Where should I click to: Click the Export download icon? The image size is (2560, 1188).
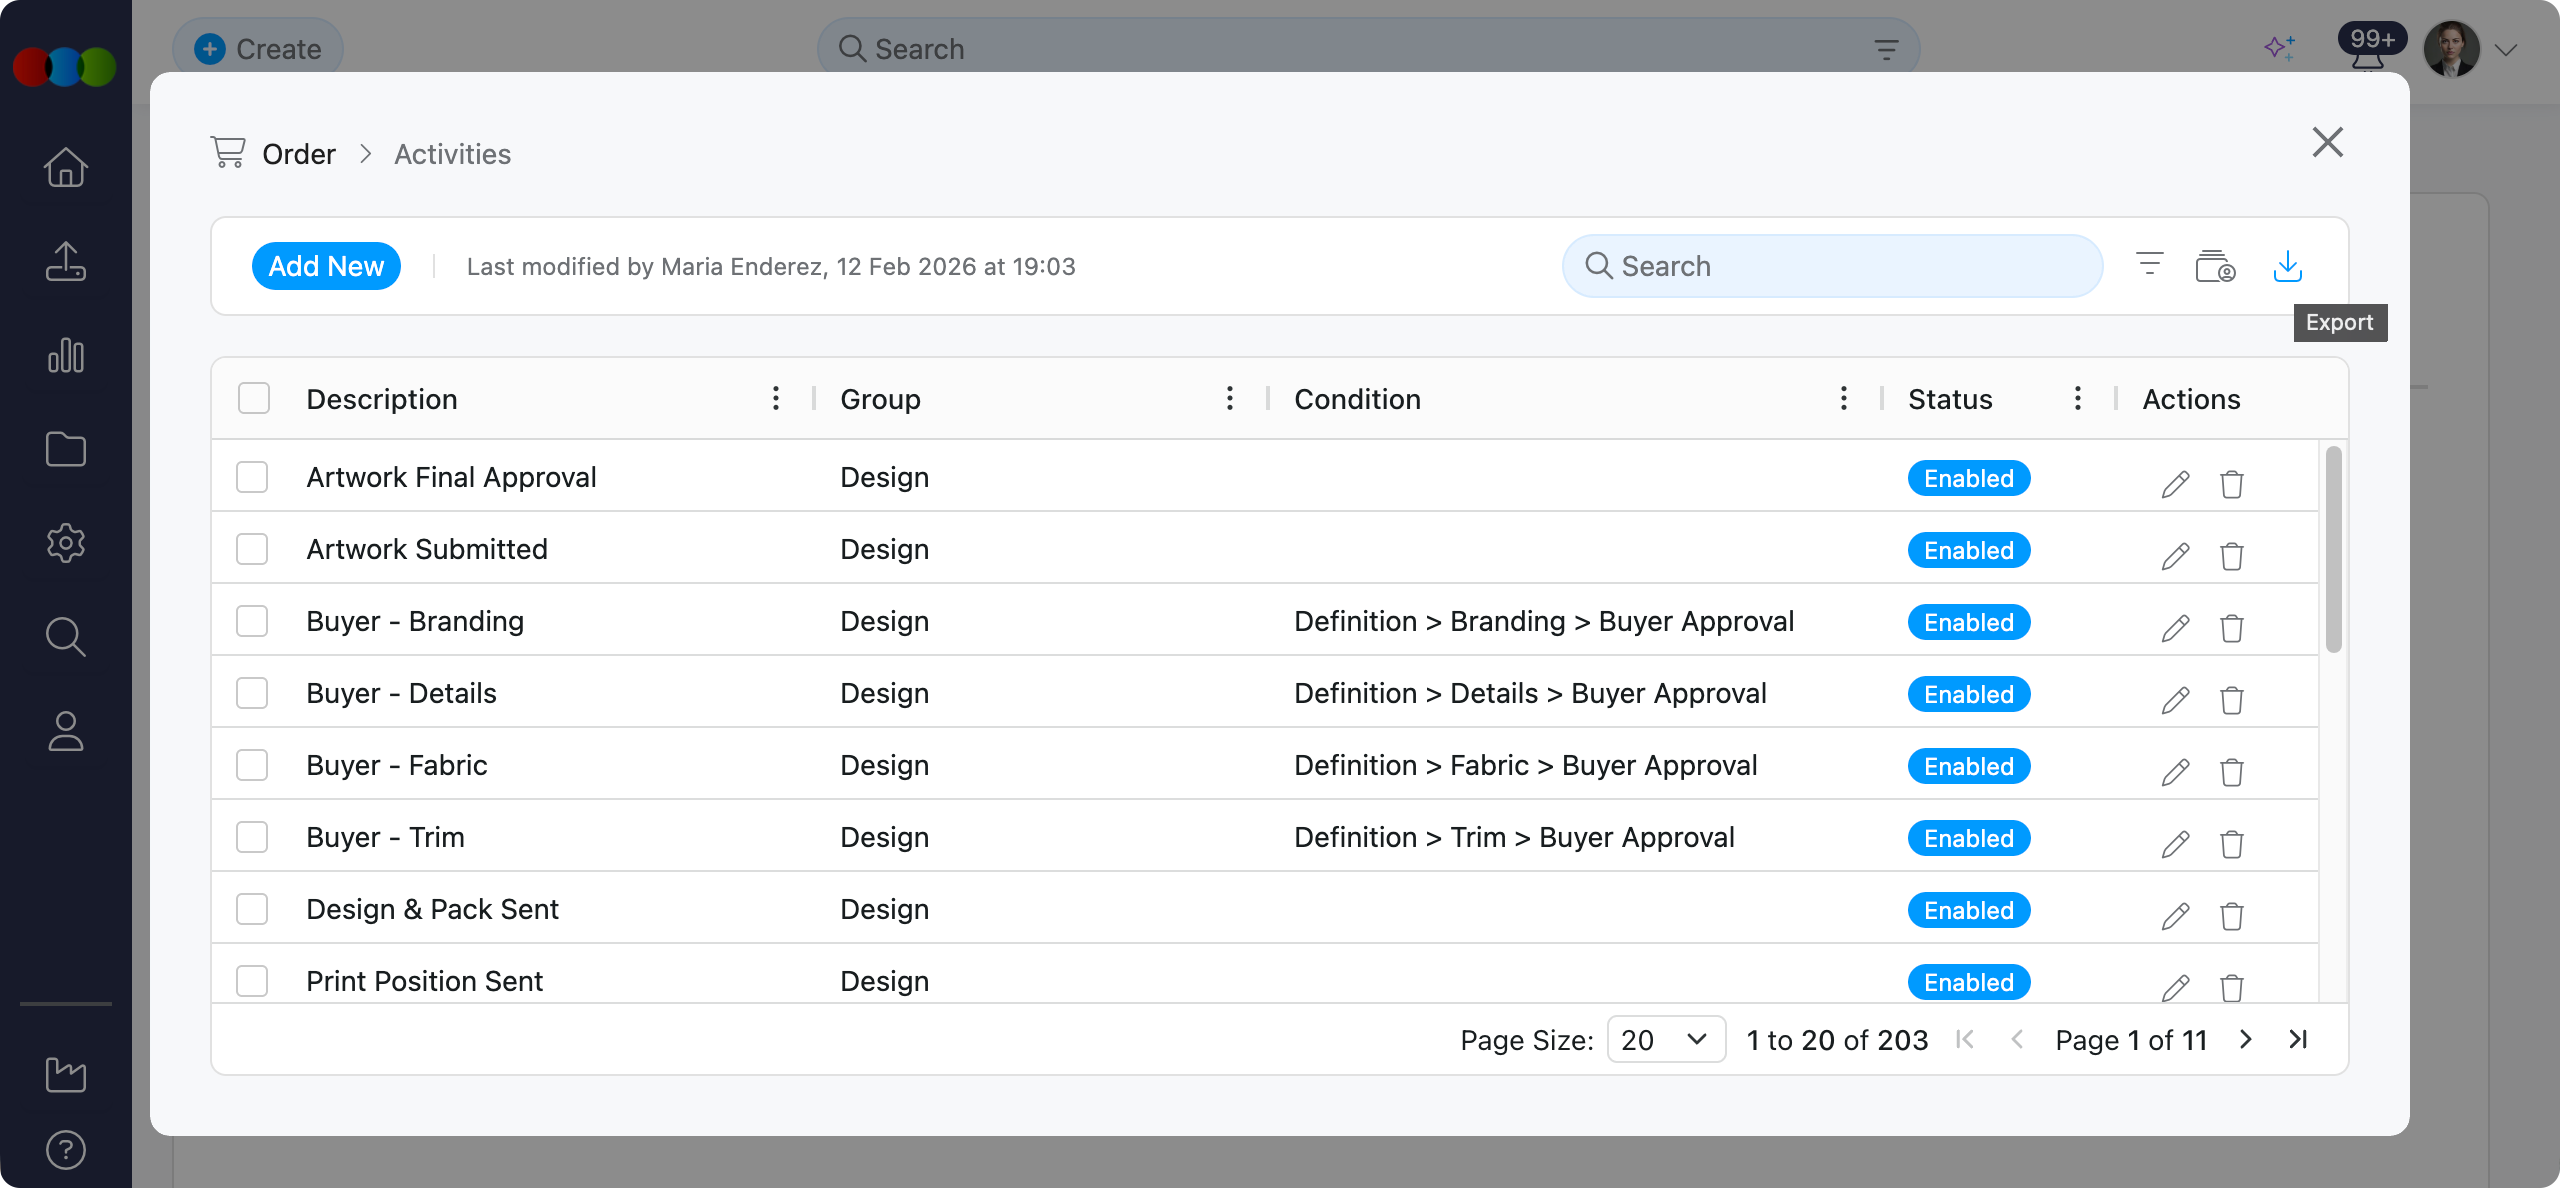point(2287,266)
